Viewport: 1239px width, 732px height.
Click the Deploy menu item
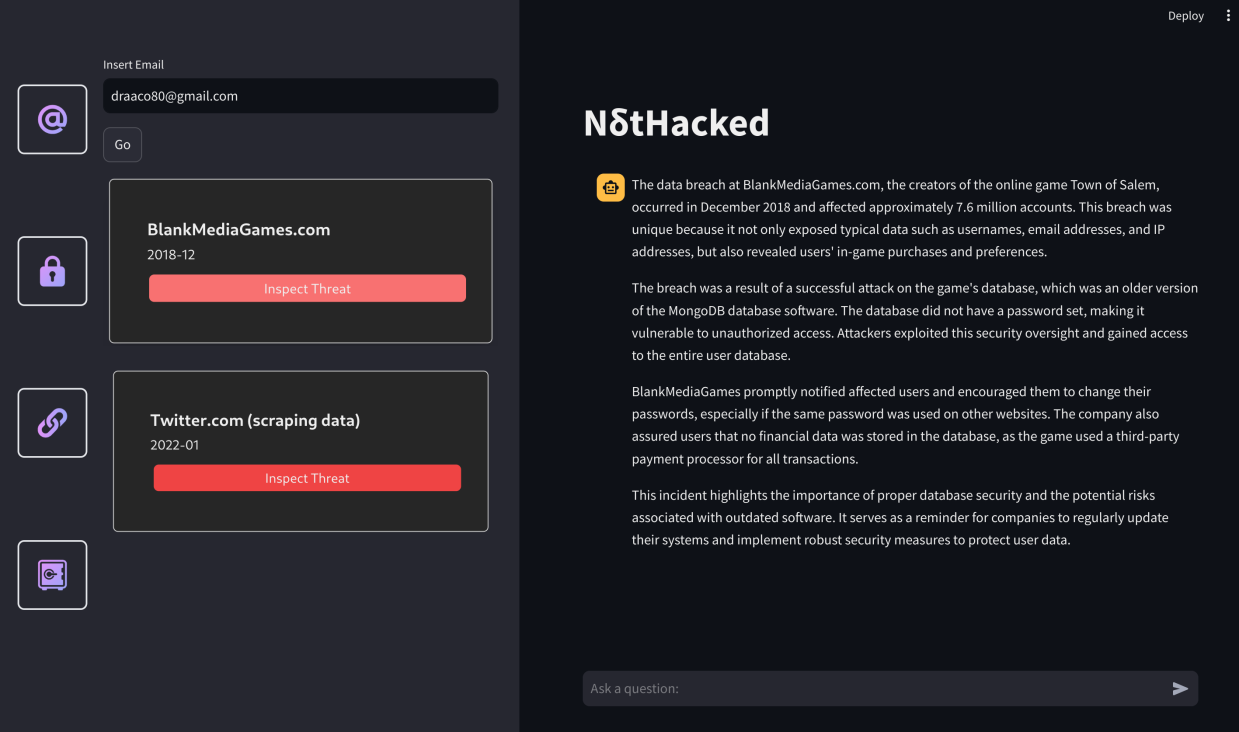coord(1186,16)
